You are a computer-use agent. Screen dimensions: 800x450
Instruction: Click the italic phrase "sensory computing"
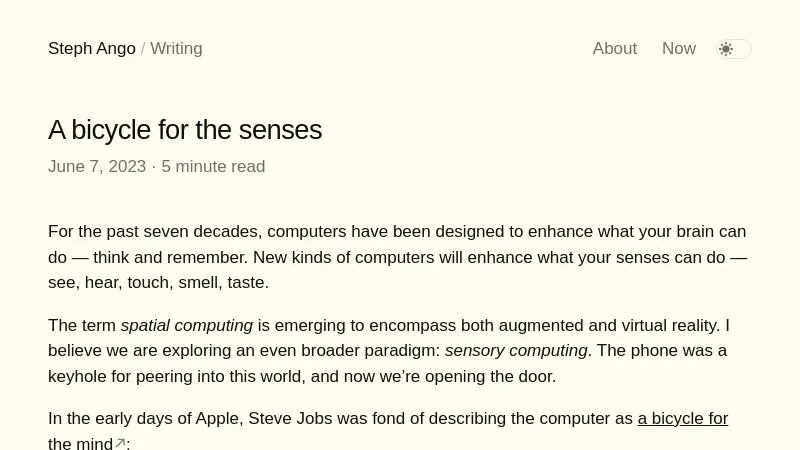(516, 350)
